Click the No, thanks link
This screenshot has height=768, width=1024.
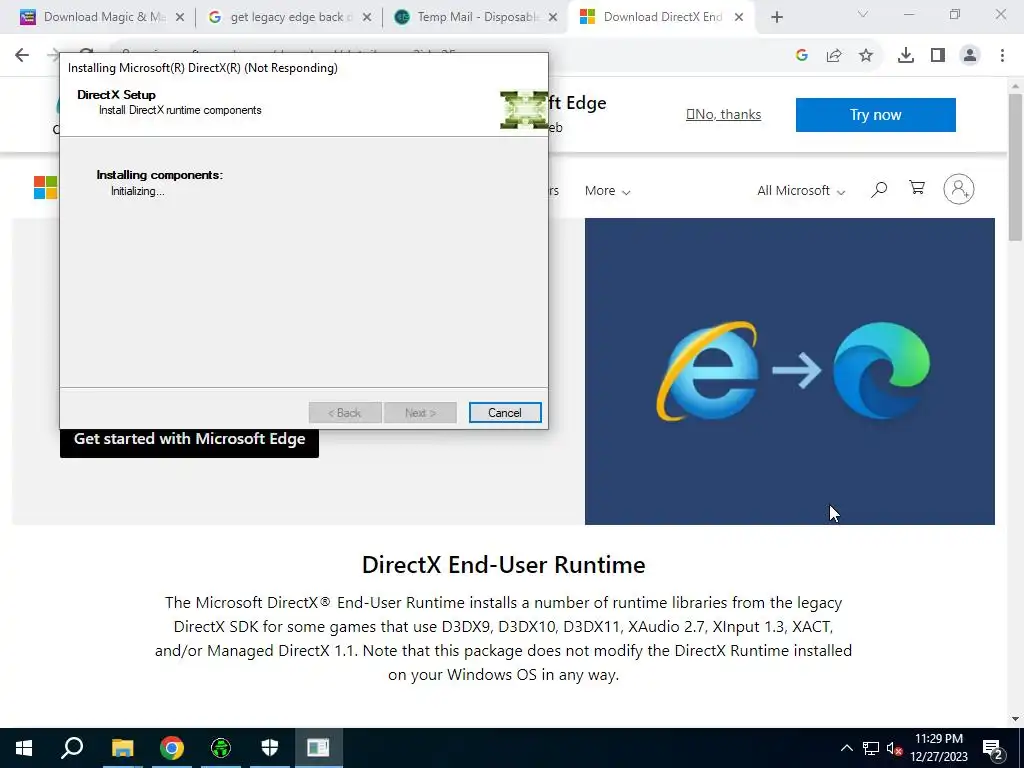[x=723, y=114]
